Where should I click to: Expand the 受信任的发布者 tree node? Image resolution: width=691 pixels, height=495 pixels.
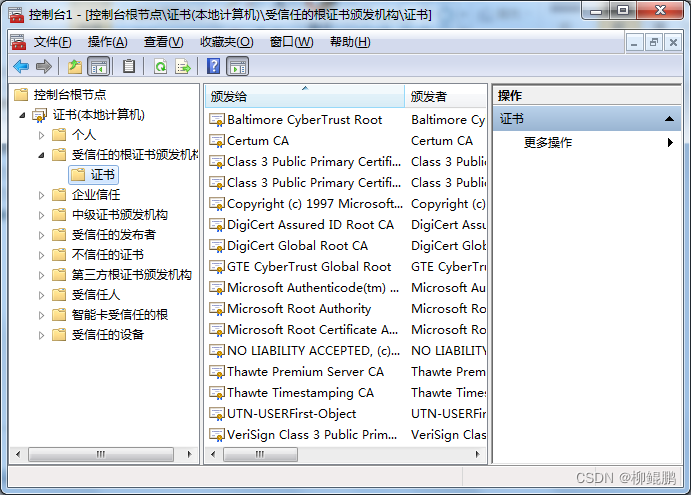(x=41, y=235)
